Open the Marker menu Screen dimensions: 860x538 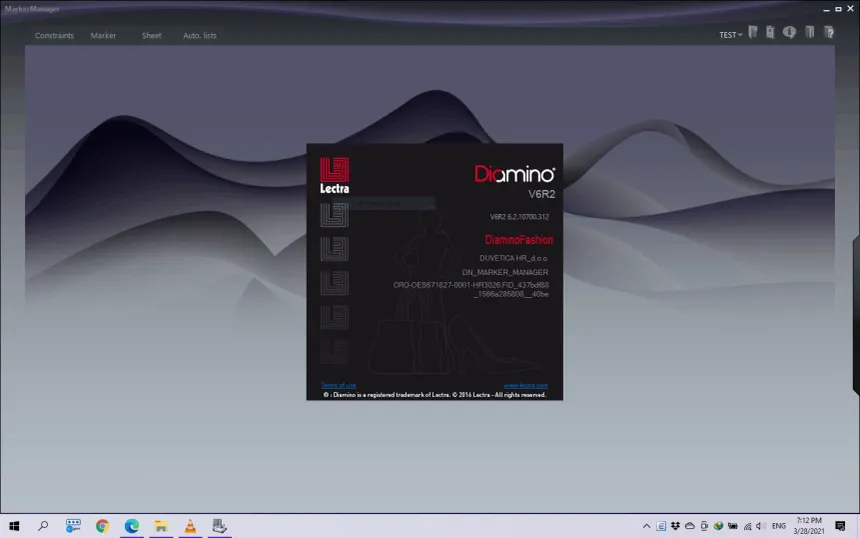[103, 36]
